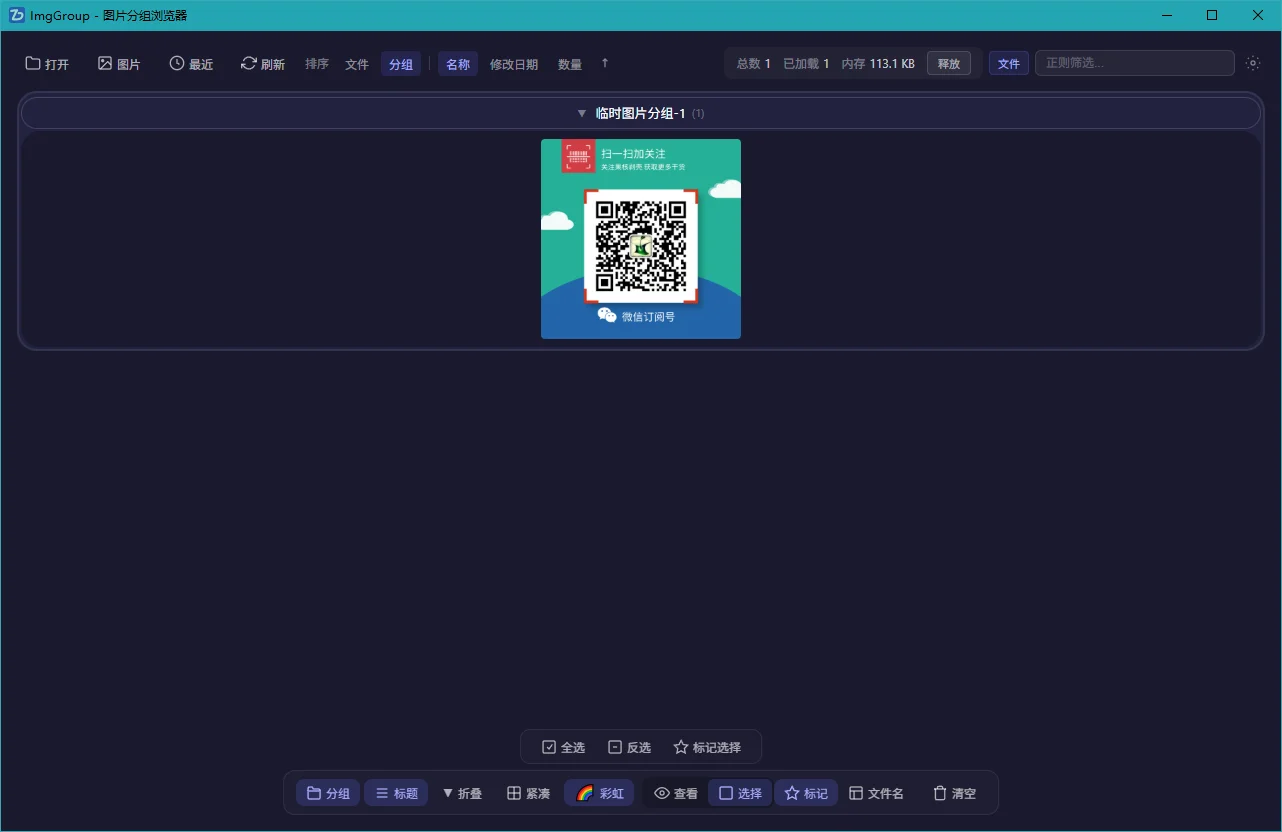Image resolution: width=1282 pixels, height=832 pixels.
Task: Switch to 选择 selection mode
Action: (741, 793)
